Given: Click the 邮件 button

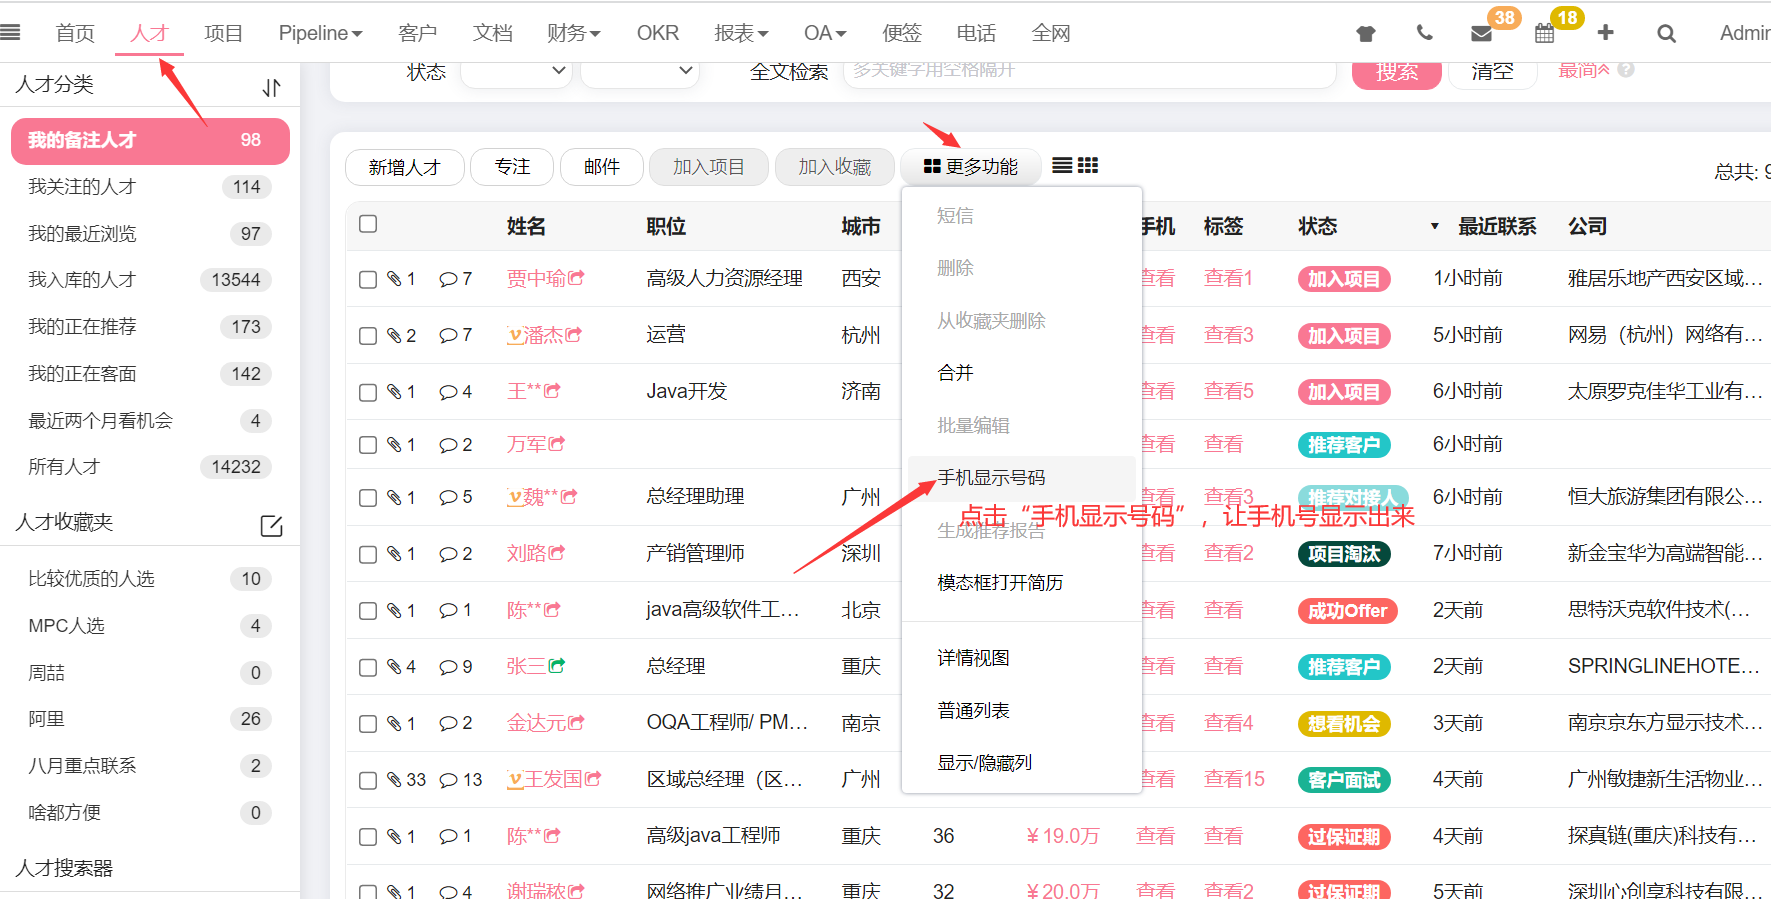Looking at the screenshot, I should [x=601, y=167].
